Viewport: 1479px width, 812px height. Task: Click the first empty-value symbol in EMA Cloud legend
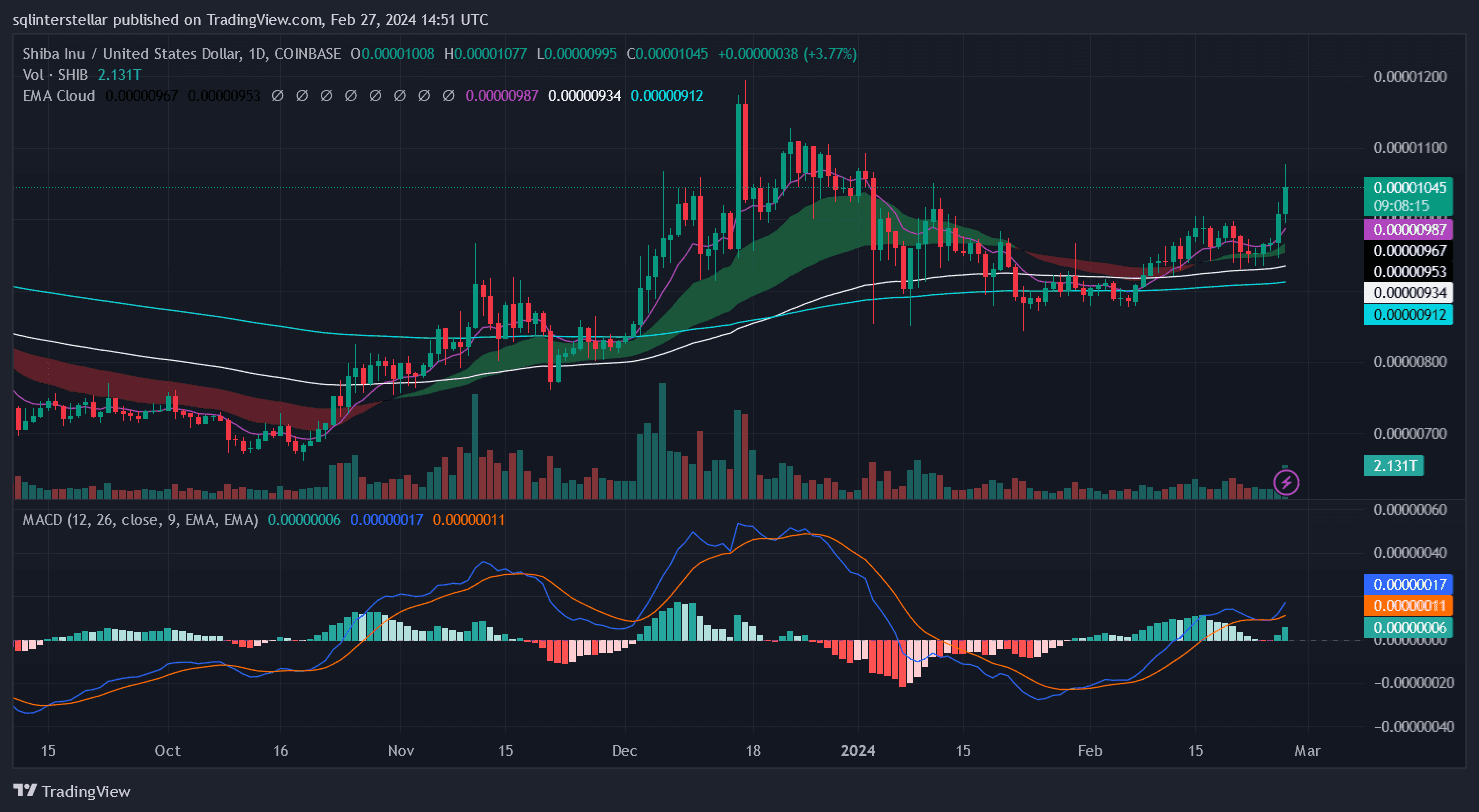click(x=277, y=96)
